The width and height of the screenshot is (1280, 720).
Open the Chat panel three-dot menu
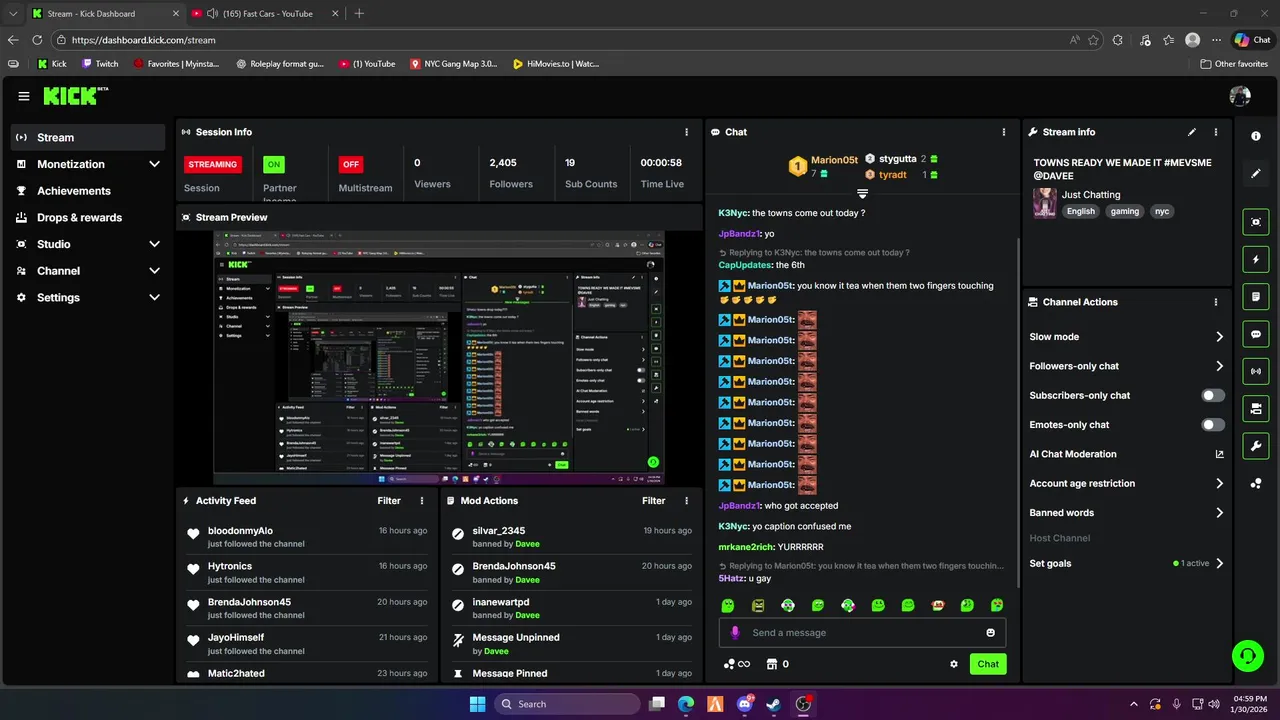[1004, 132]
